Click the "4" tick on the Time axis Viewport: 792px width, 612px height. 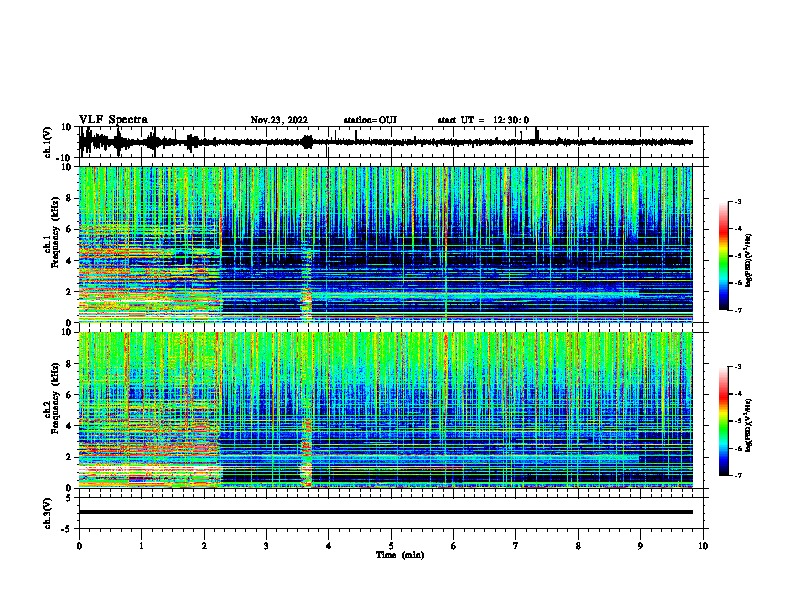pyautogui.click(x=328, y=545)
